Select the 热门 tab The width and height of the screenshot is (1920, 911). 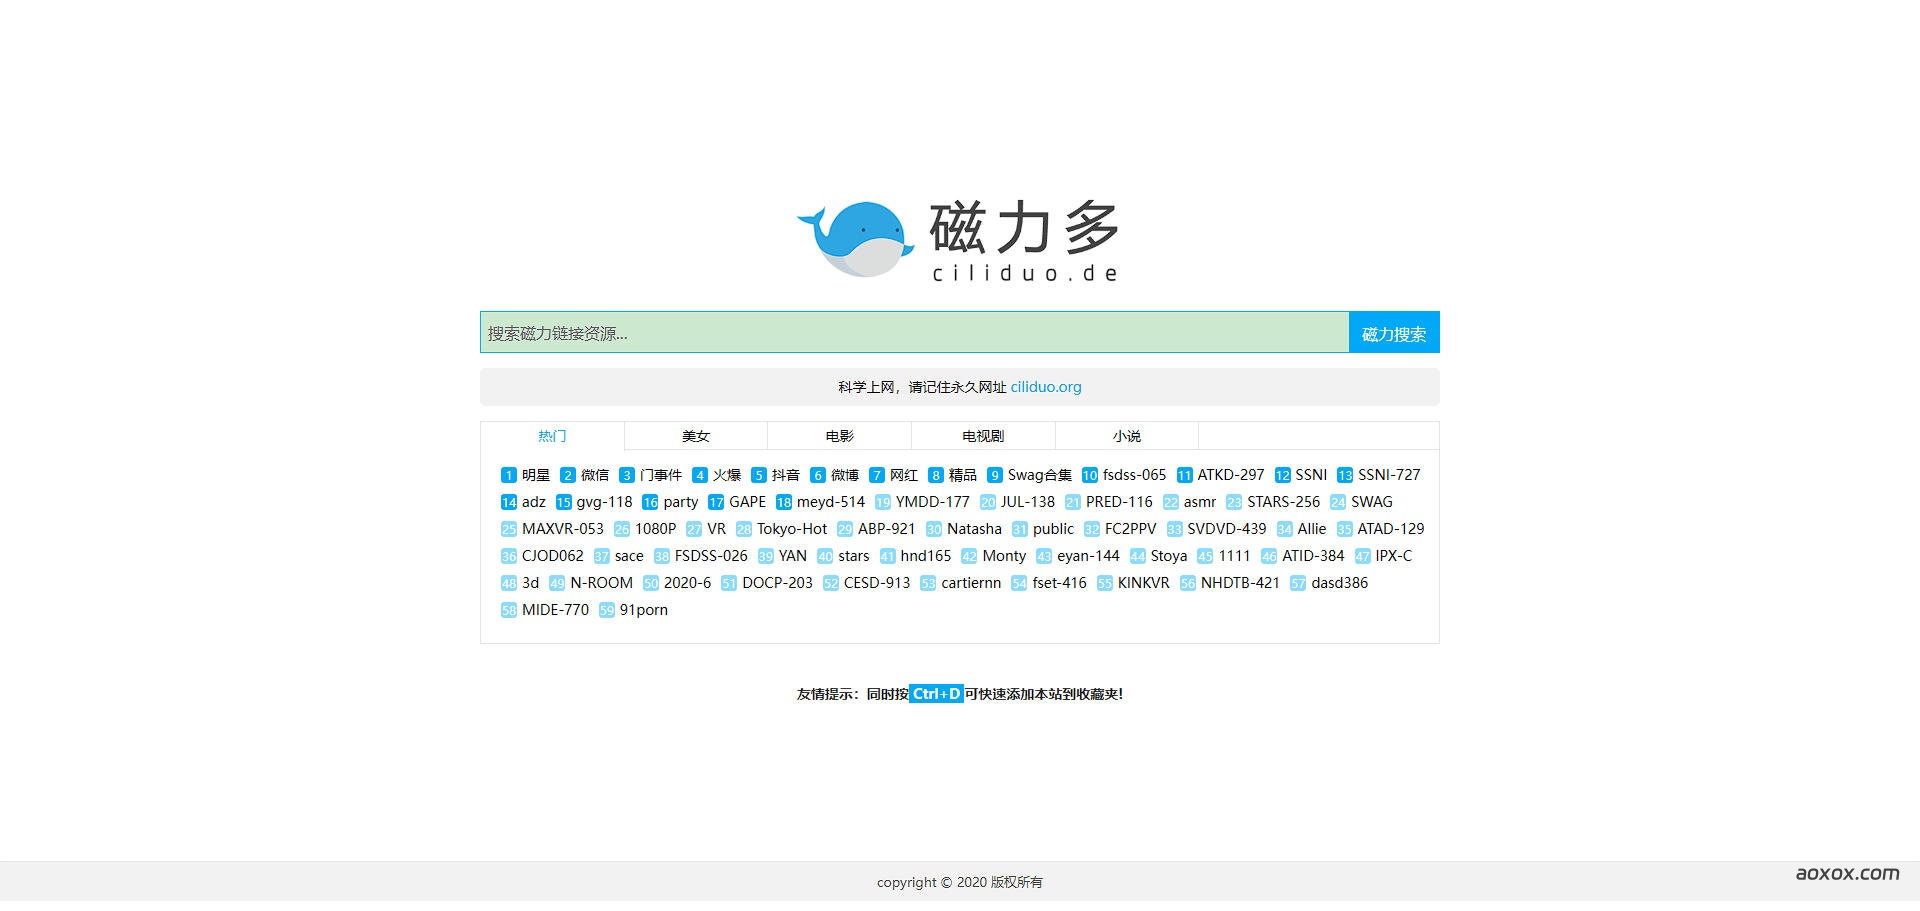552,436
